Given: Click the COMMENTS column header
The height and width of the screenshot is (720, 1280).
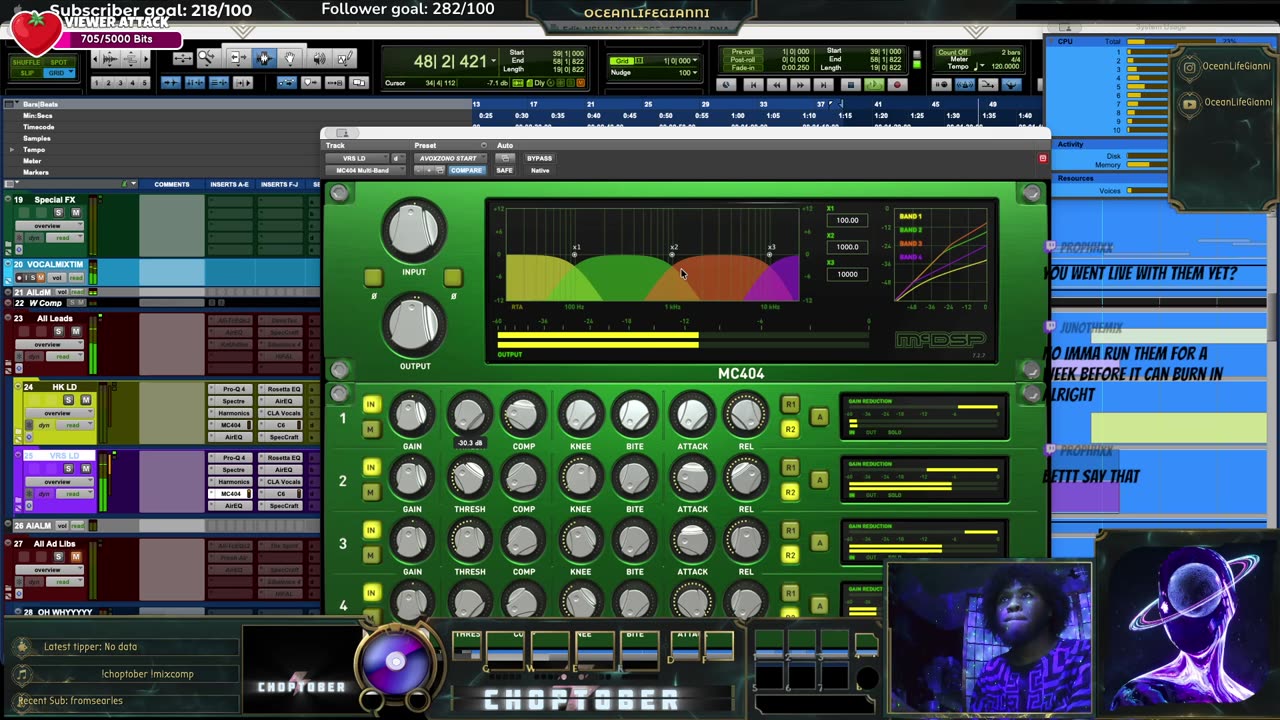Looking at the screenshot, I should (171, 184).
